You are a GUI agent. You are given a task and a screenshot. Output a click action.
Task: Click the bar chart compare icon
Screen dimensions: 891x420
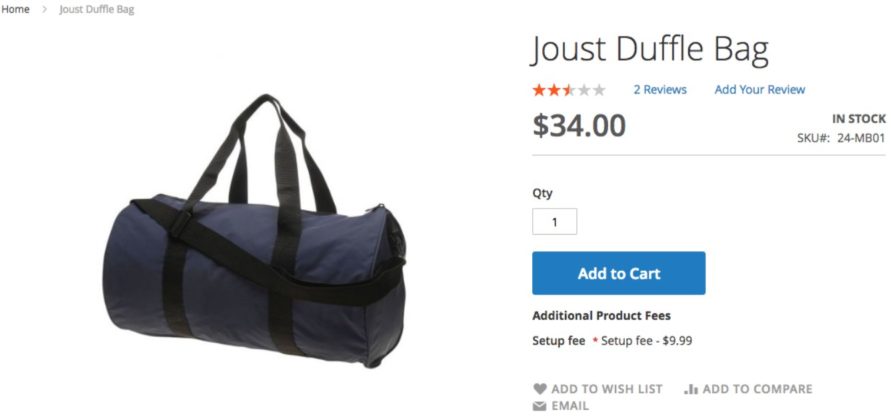click(x=690, y=389)
